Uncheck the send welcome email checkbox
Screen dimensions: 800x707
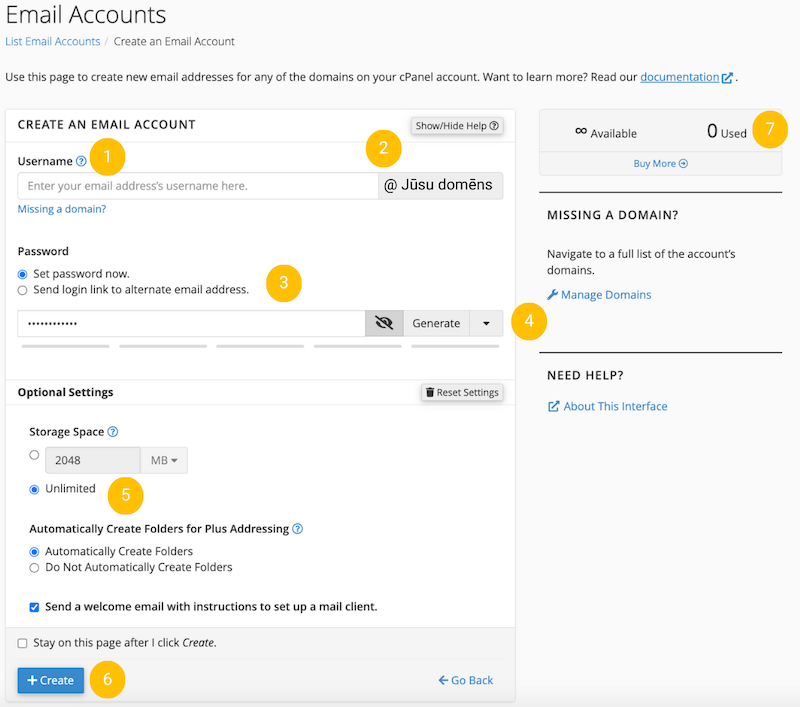pos(35,607)
